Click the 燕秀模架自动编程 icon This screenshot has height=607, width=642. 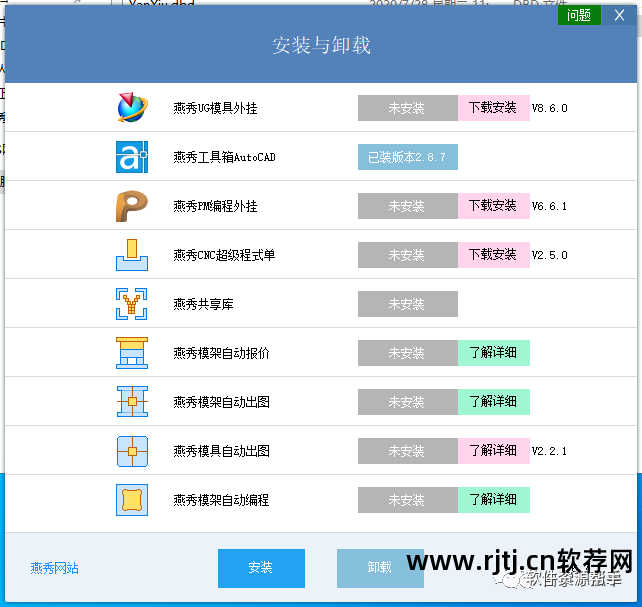pyautogui.click(x=132, y=500)
